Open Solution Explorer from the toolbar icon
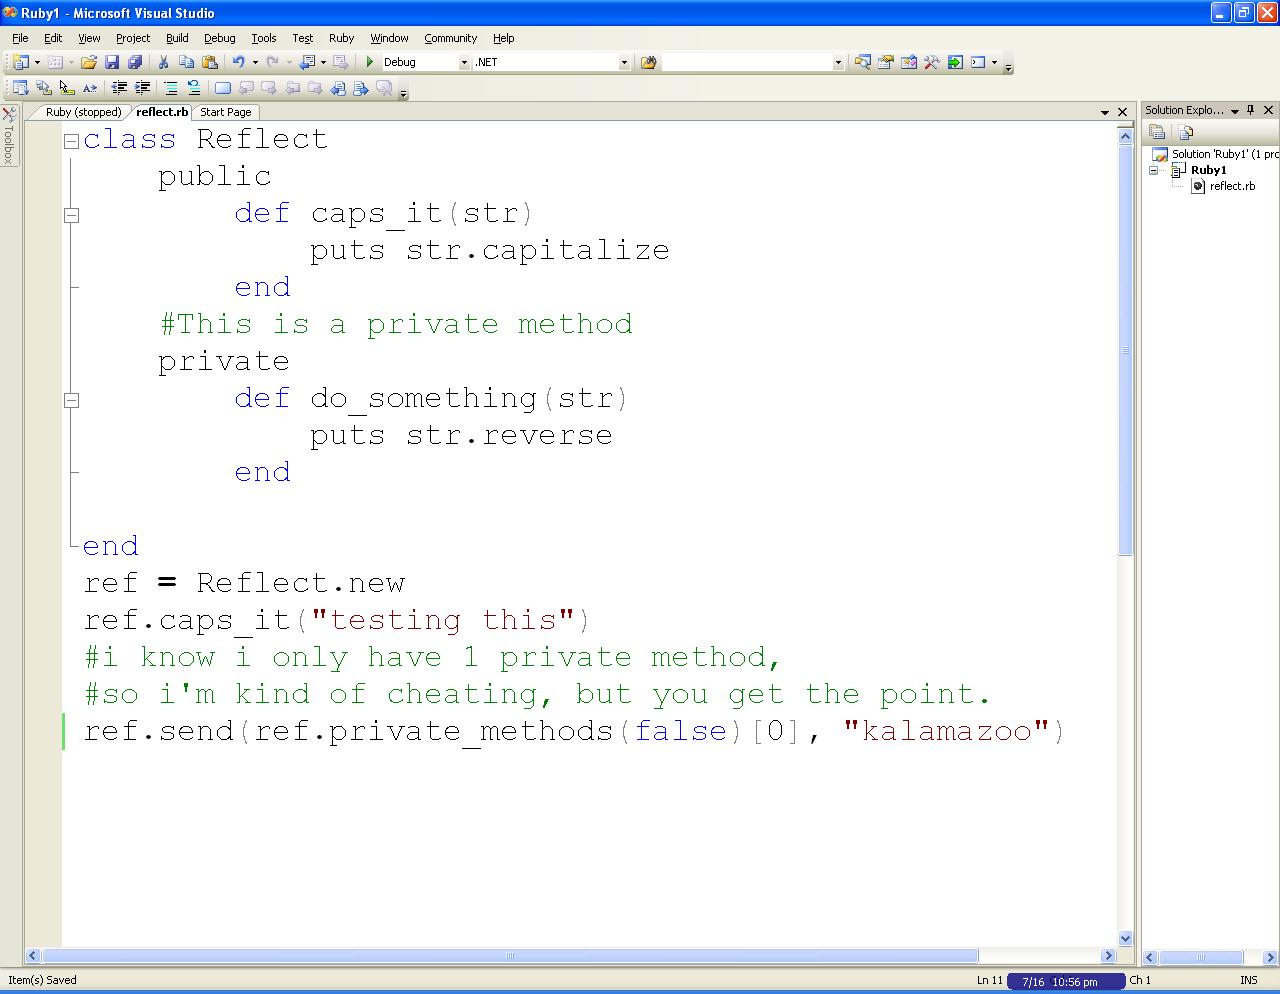This screenshot has width=1280, height=994. (x=862, y=62)
